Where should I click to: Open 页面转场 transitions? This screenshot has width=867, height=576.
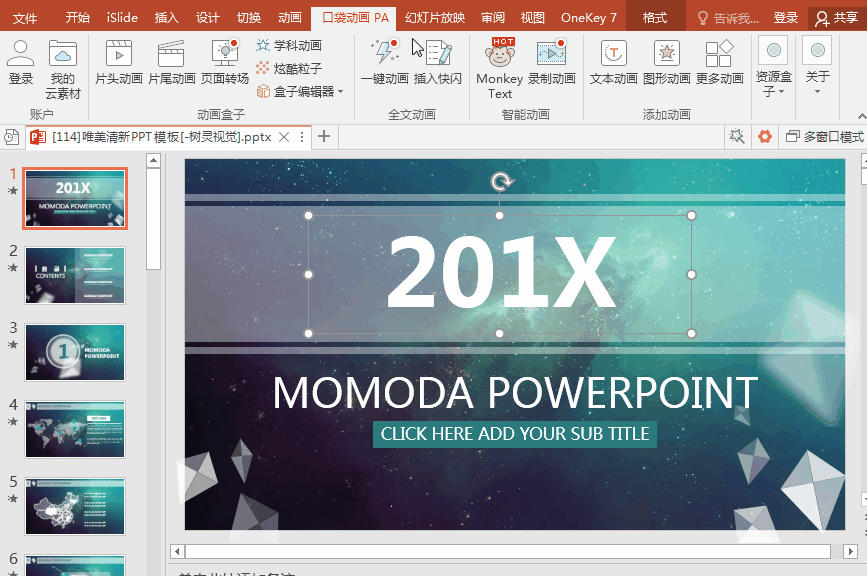pyautogui.click(x=224, y=62)
